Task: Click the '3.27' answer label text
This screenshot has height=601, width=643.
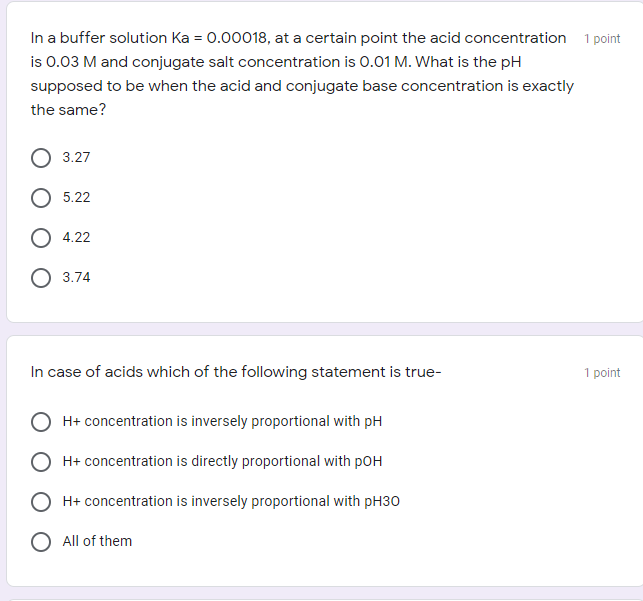Action: coord(76,157)
